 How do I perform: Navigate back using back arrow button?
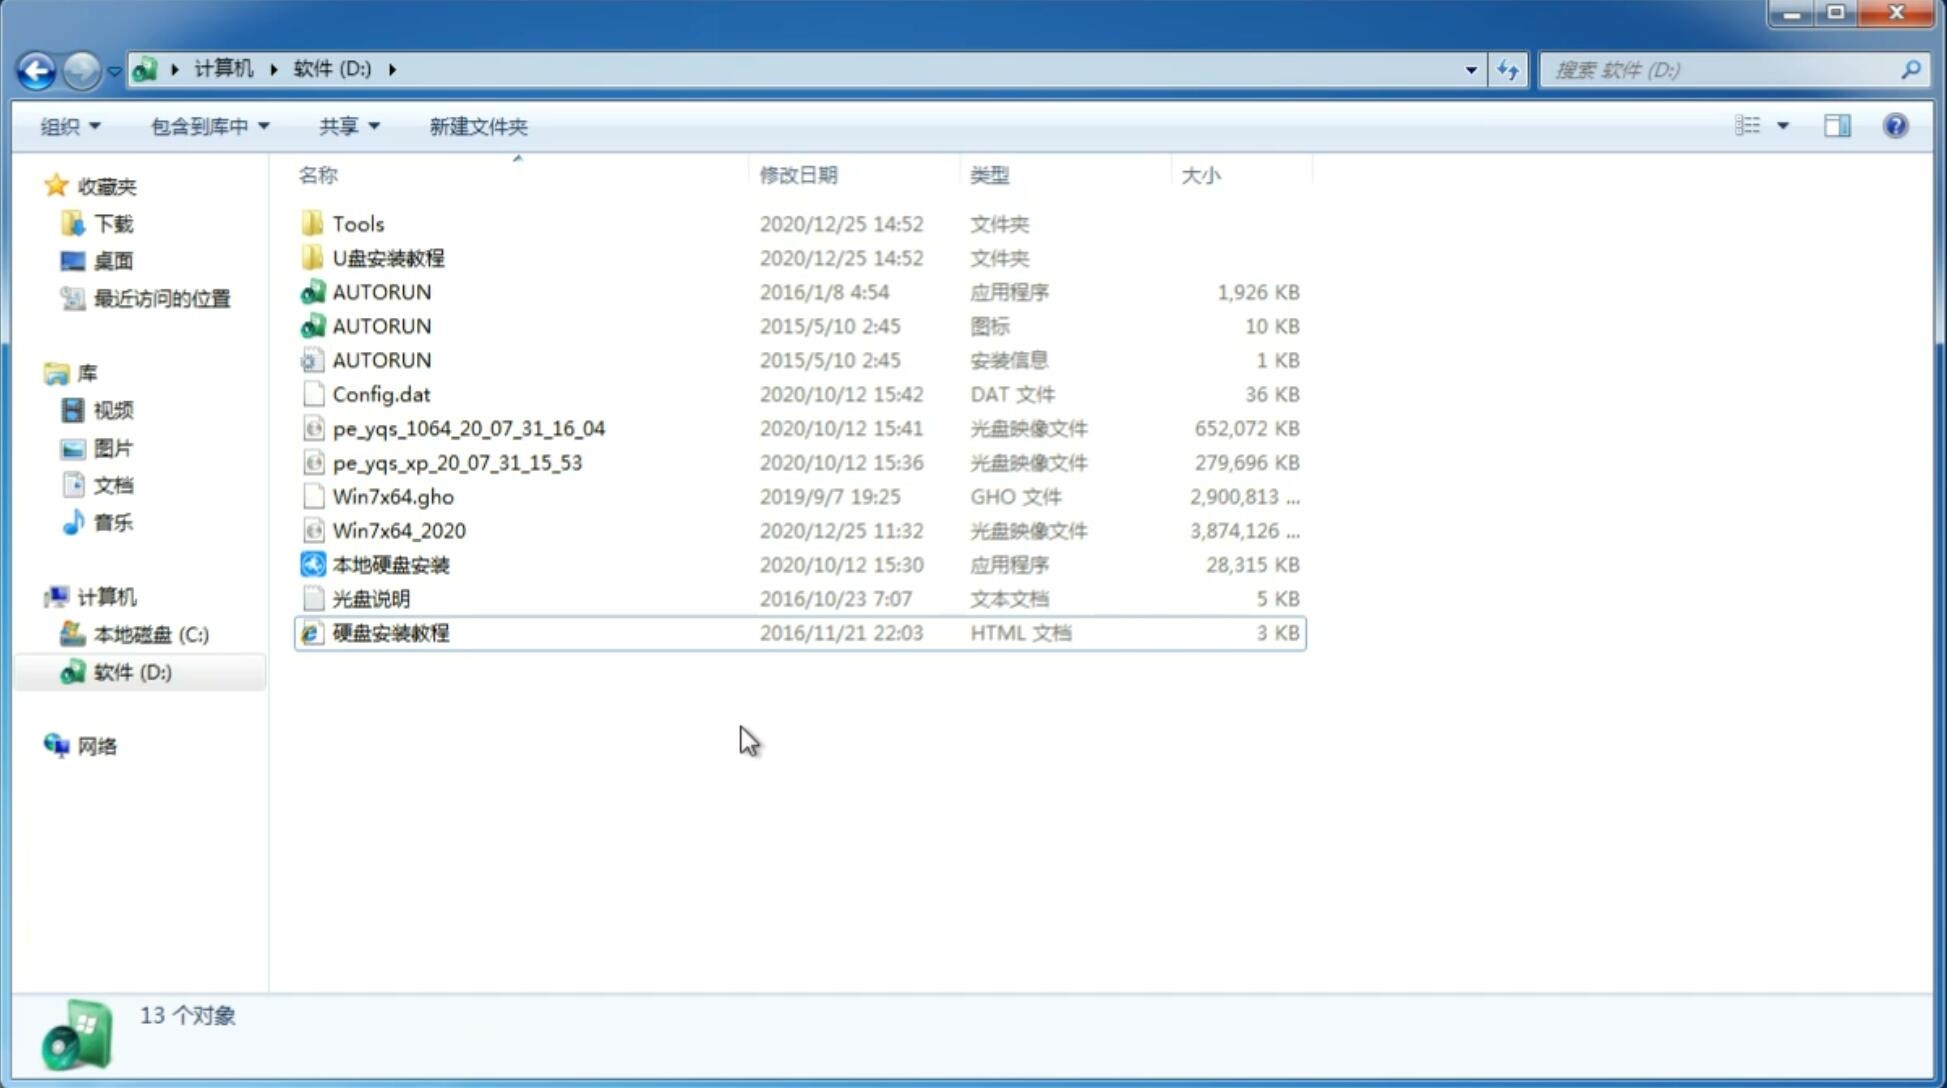(x=35, y=68)
